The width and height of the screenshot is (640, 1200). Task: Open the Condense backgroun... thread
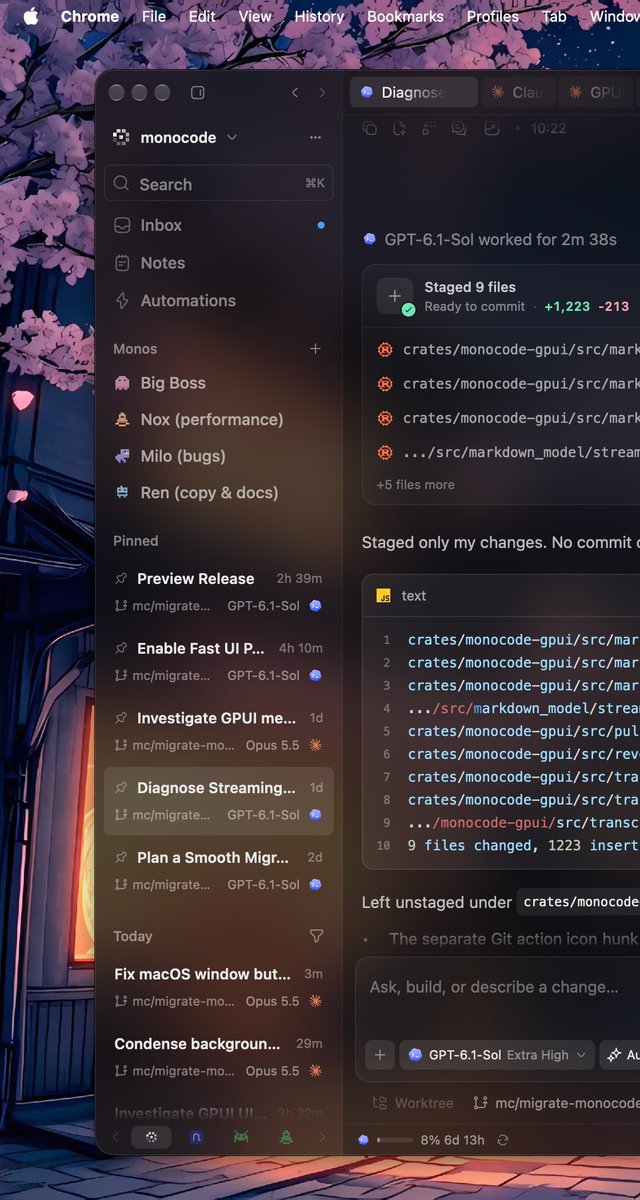coord(218,1057)
